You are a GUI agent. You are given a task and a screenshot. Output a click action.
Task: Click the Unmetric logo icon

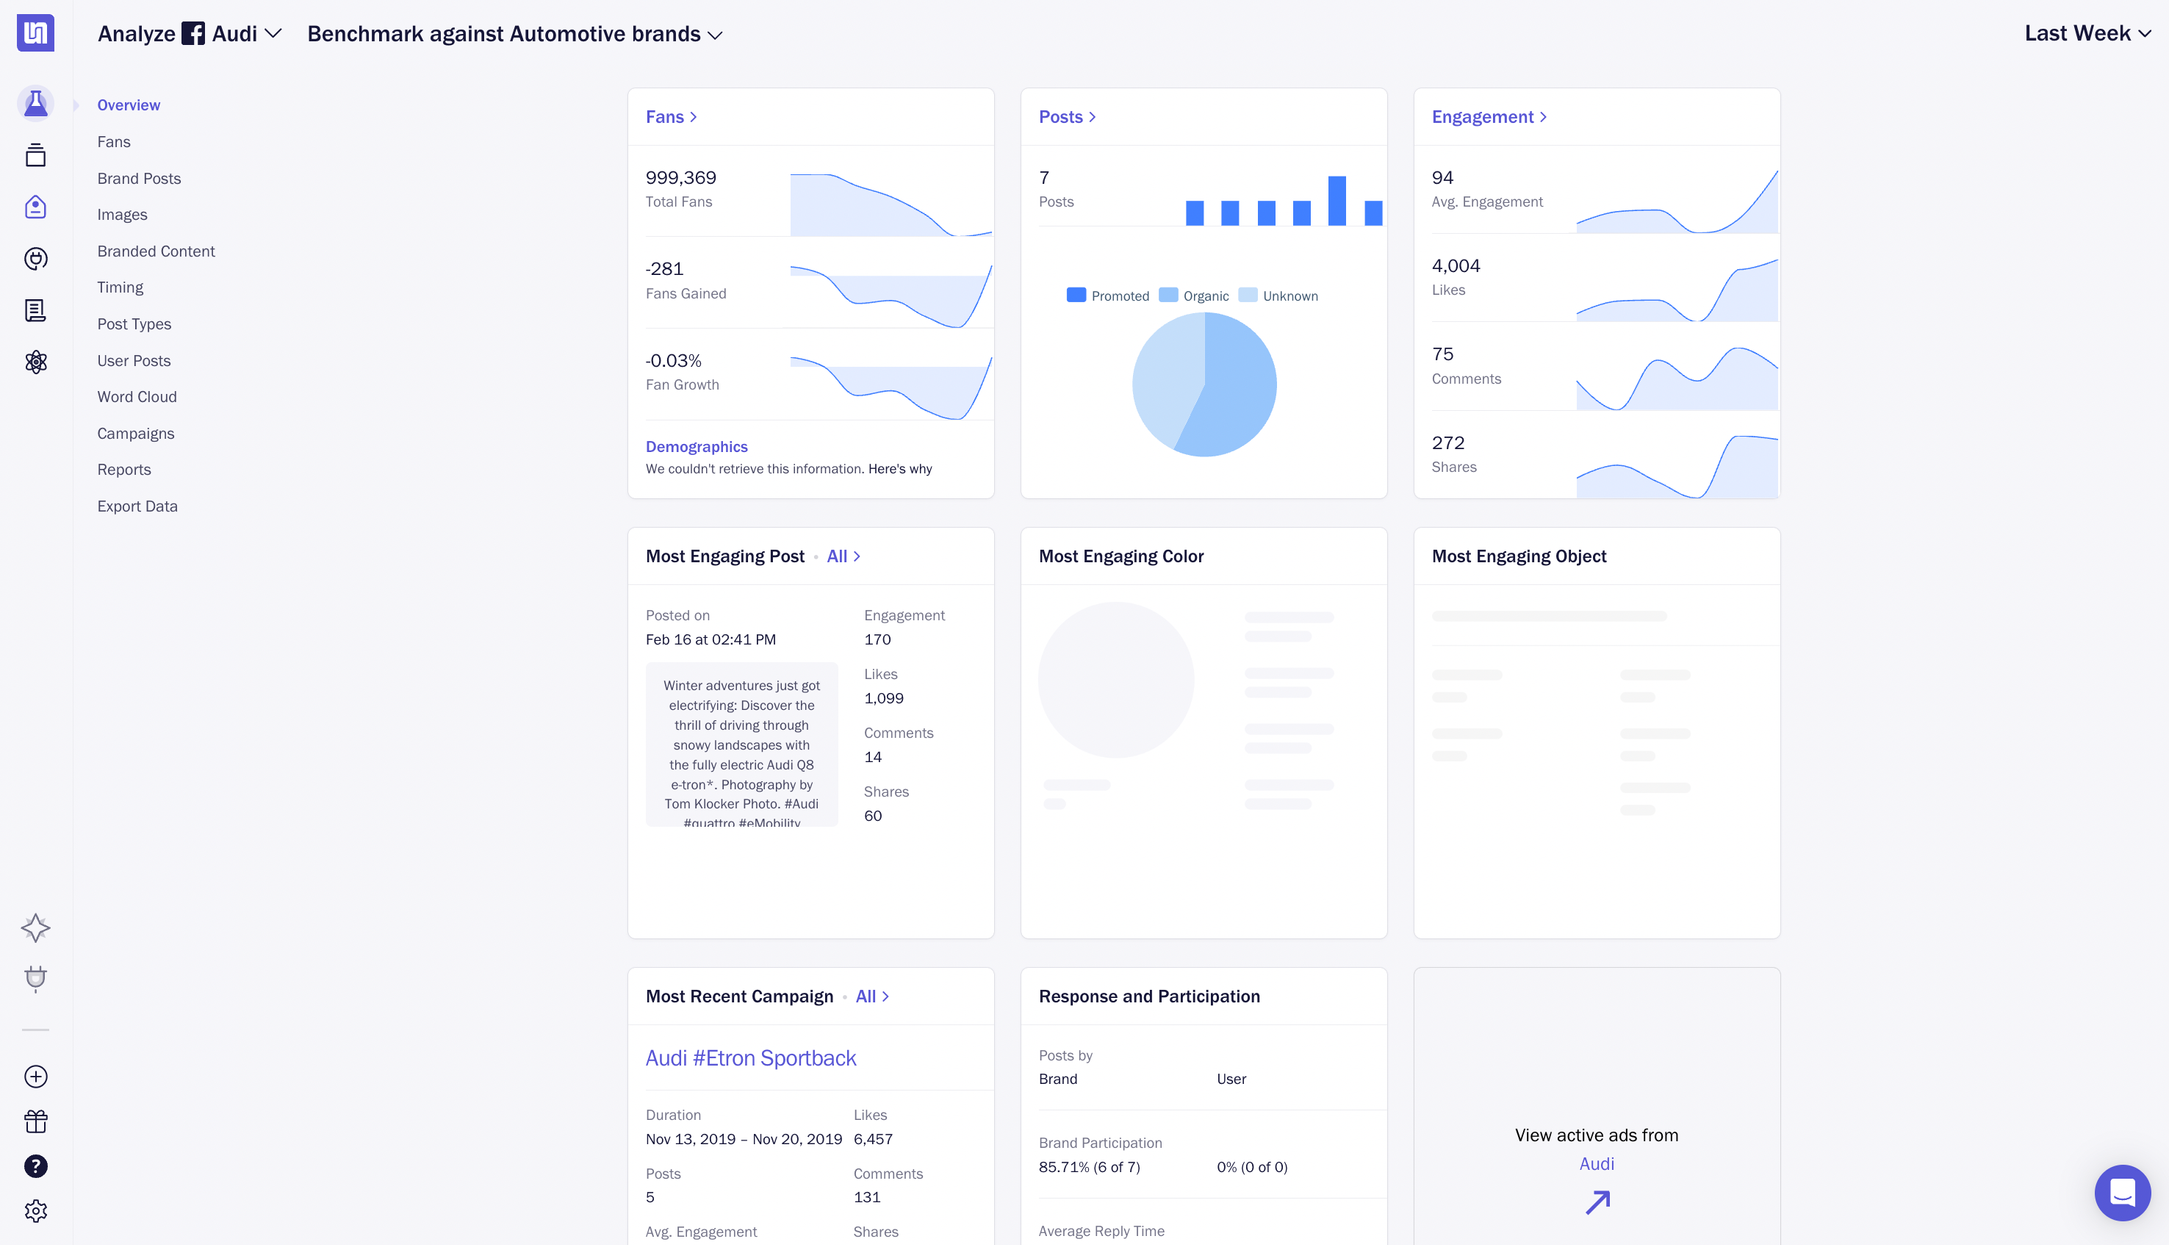click(35, 33)
